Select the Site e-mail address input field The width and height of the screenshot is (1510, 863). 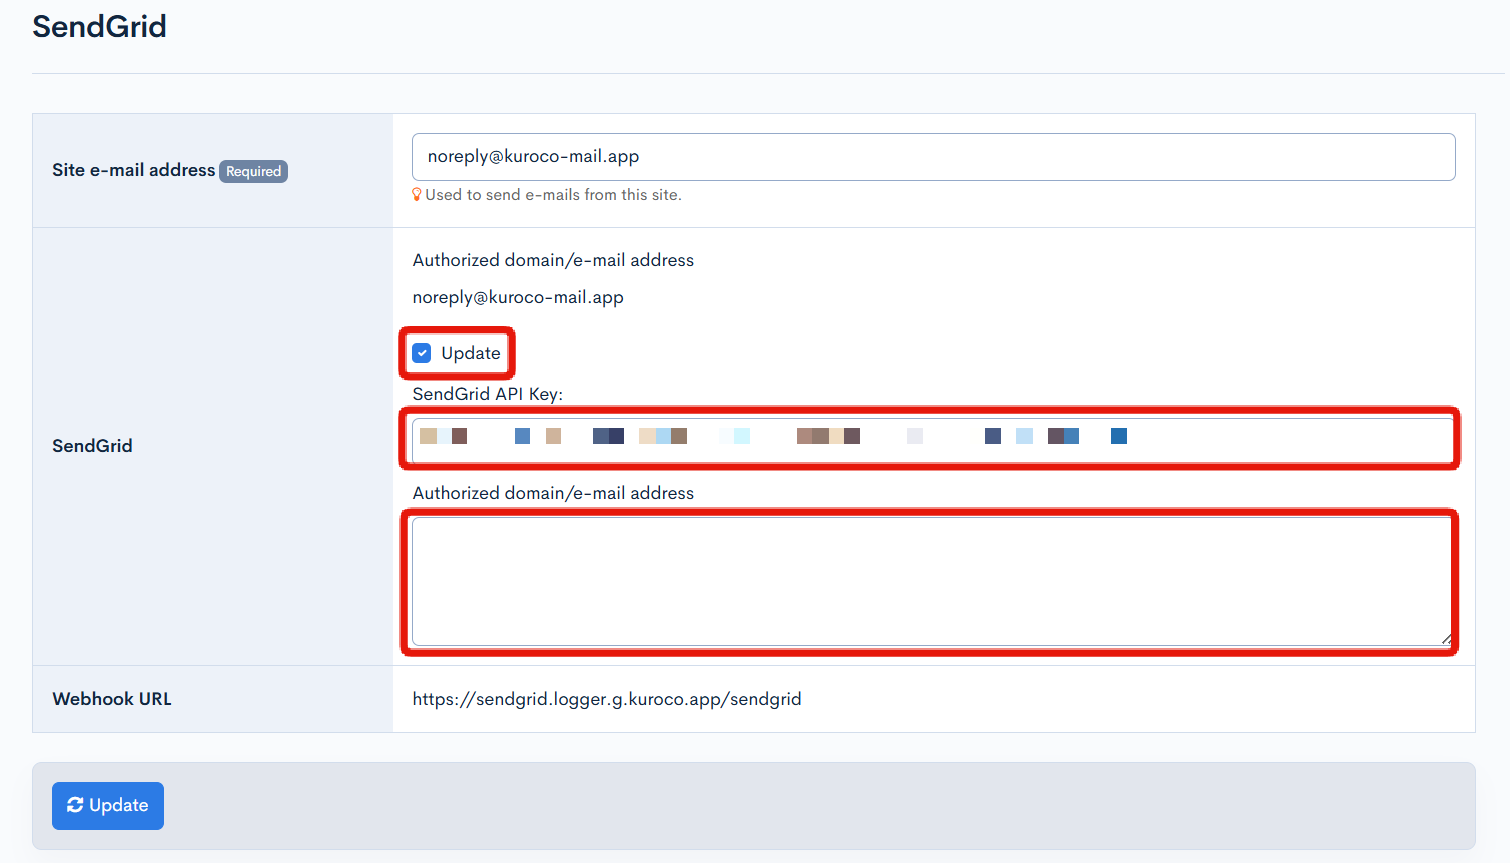934,156
